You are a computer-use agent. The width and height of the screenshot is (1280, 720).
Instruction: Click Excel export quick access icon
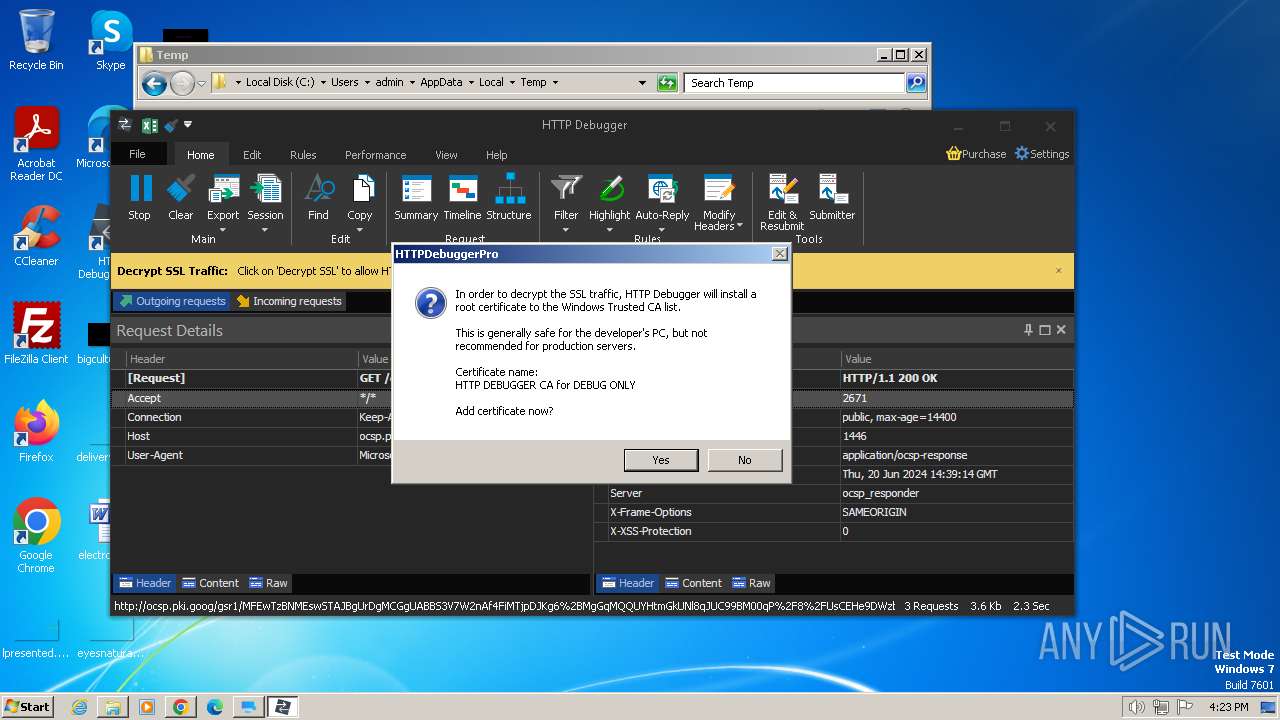point(149,125)
